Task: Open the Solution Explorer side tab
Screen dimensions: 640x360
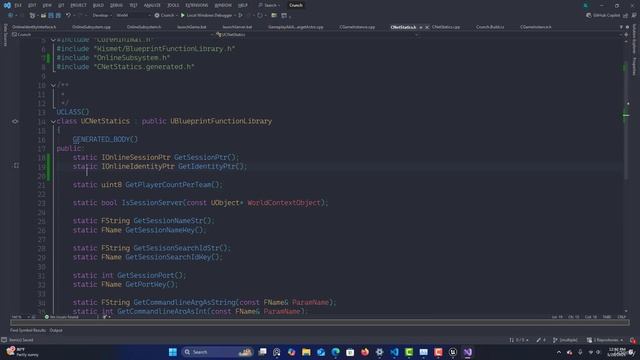Action: [634, 39]
